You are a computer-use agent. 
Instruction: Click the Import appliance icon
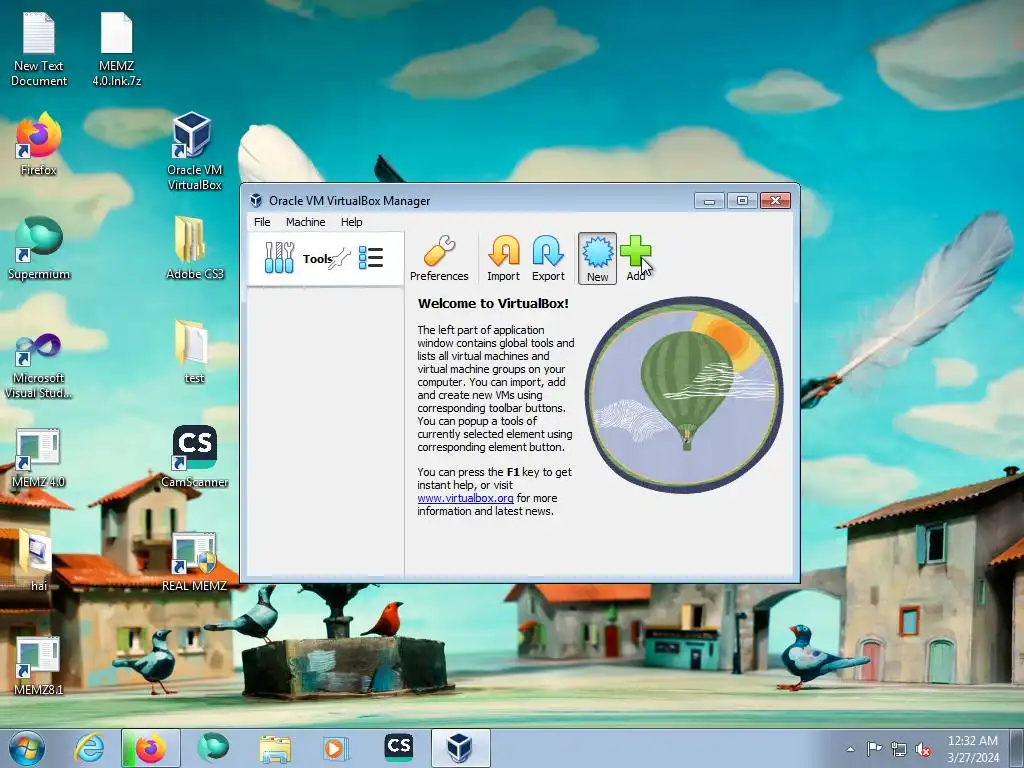pyautogui.click(x=504, y=258)
